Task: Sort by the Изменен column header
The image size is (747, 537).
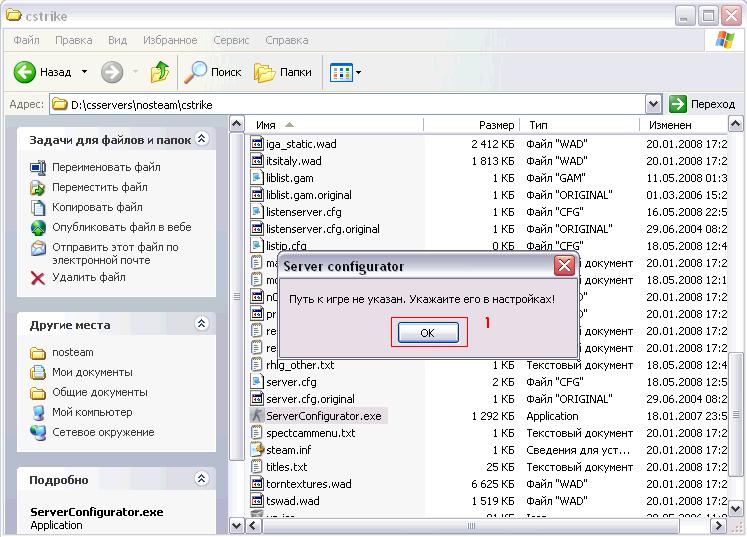Action: [683, 125]
